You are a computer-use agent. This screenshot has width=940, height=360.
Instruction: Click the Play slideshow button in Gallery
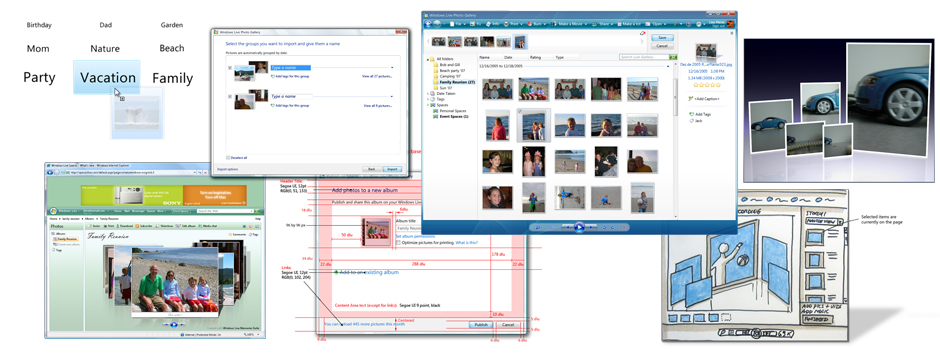pos(579,227)
